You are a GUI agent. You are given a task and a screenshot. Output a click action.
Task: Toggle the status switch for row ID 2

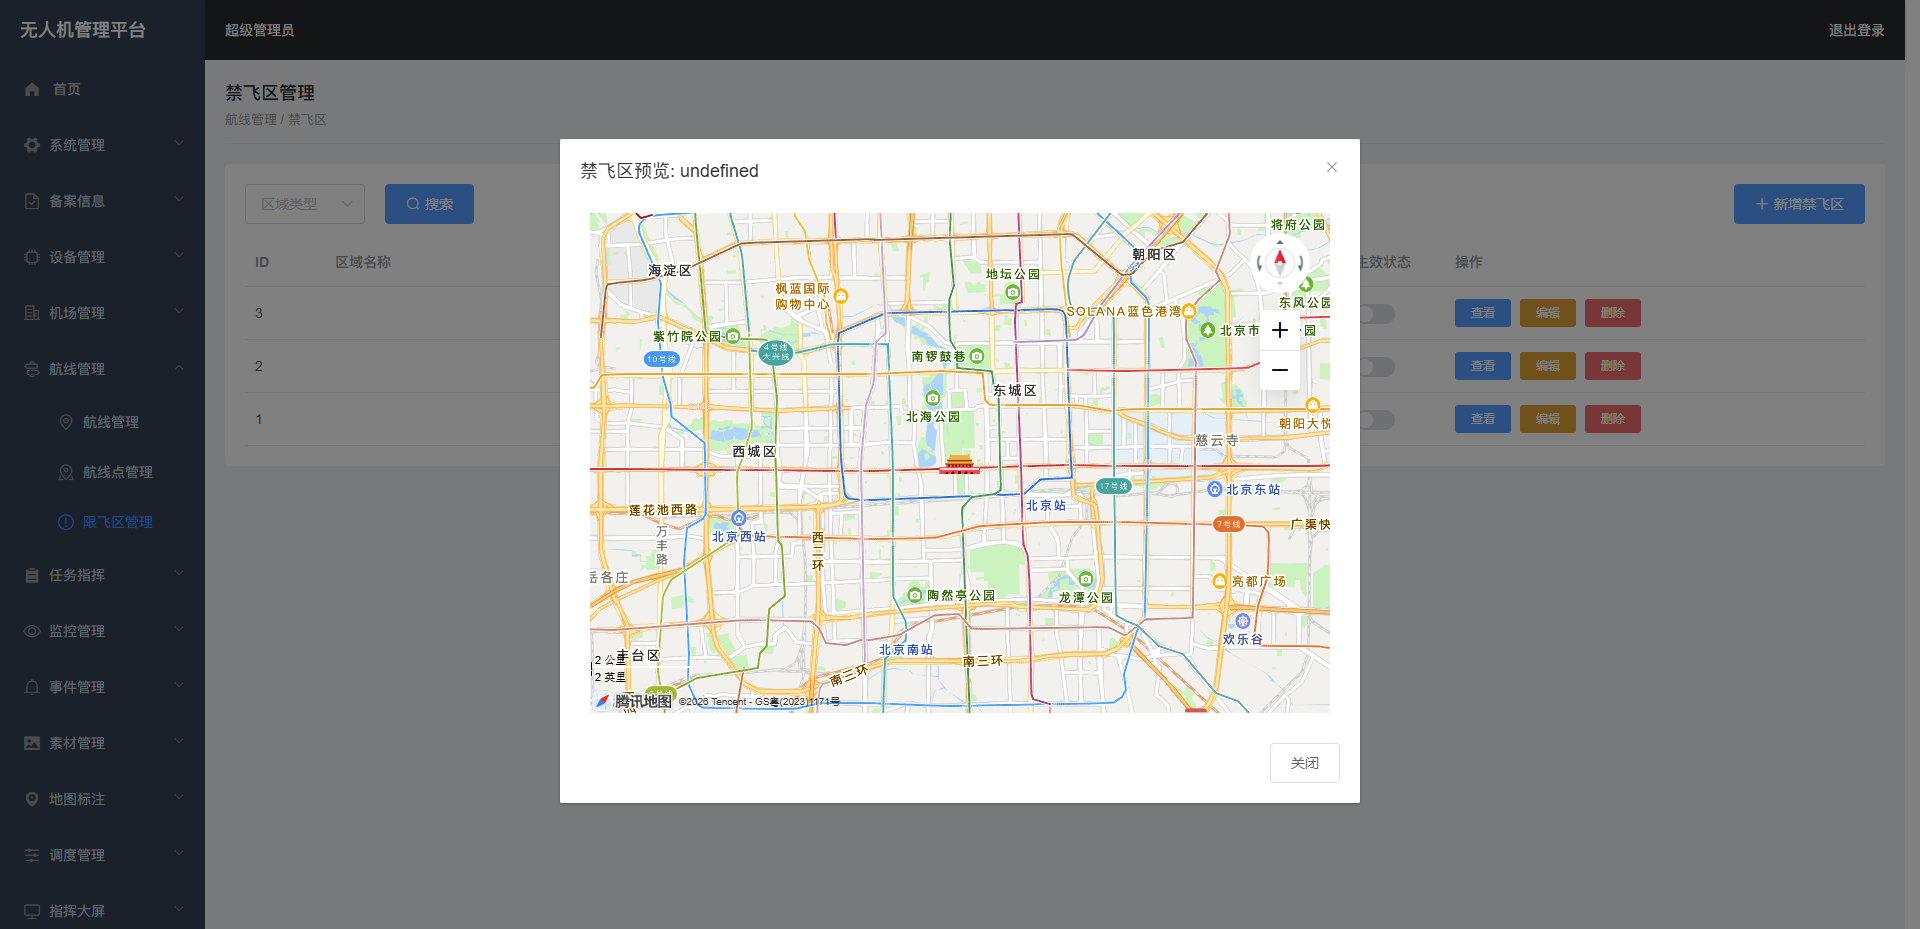tap(1376, 367)
